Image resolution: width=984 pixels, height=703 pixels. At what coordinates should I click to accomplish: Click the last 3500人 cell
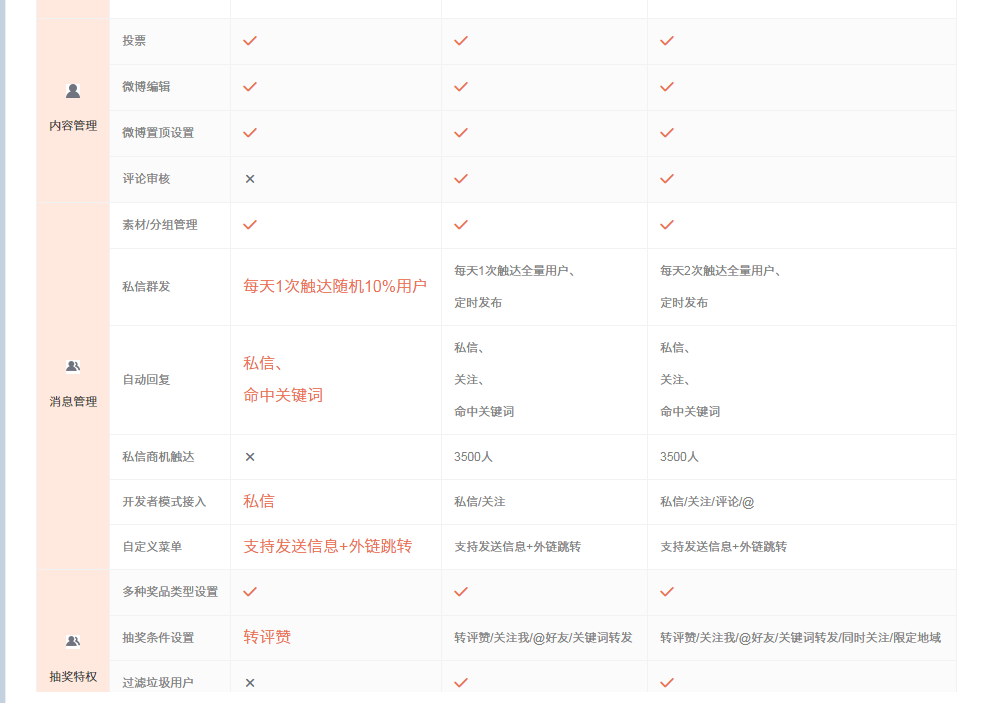(x=679, y=457)
